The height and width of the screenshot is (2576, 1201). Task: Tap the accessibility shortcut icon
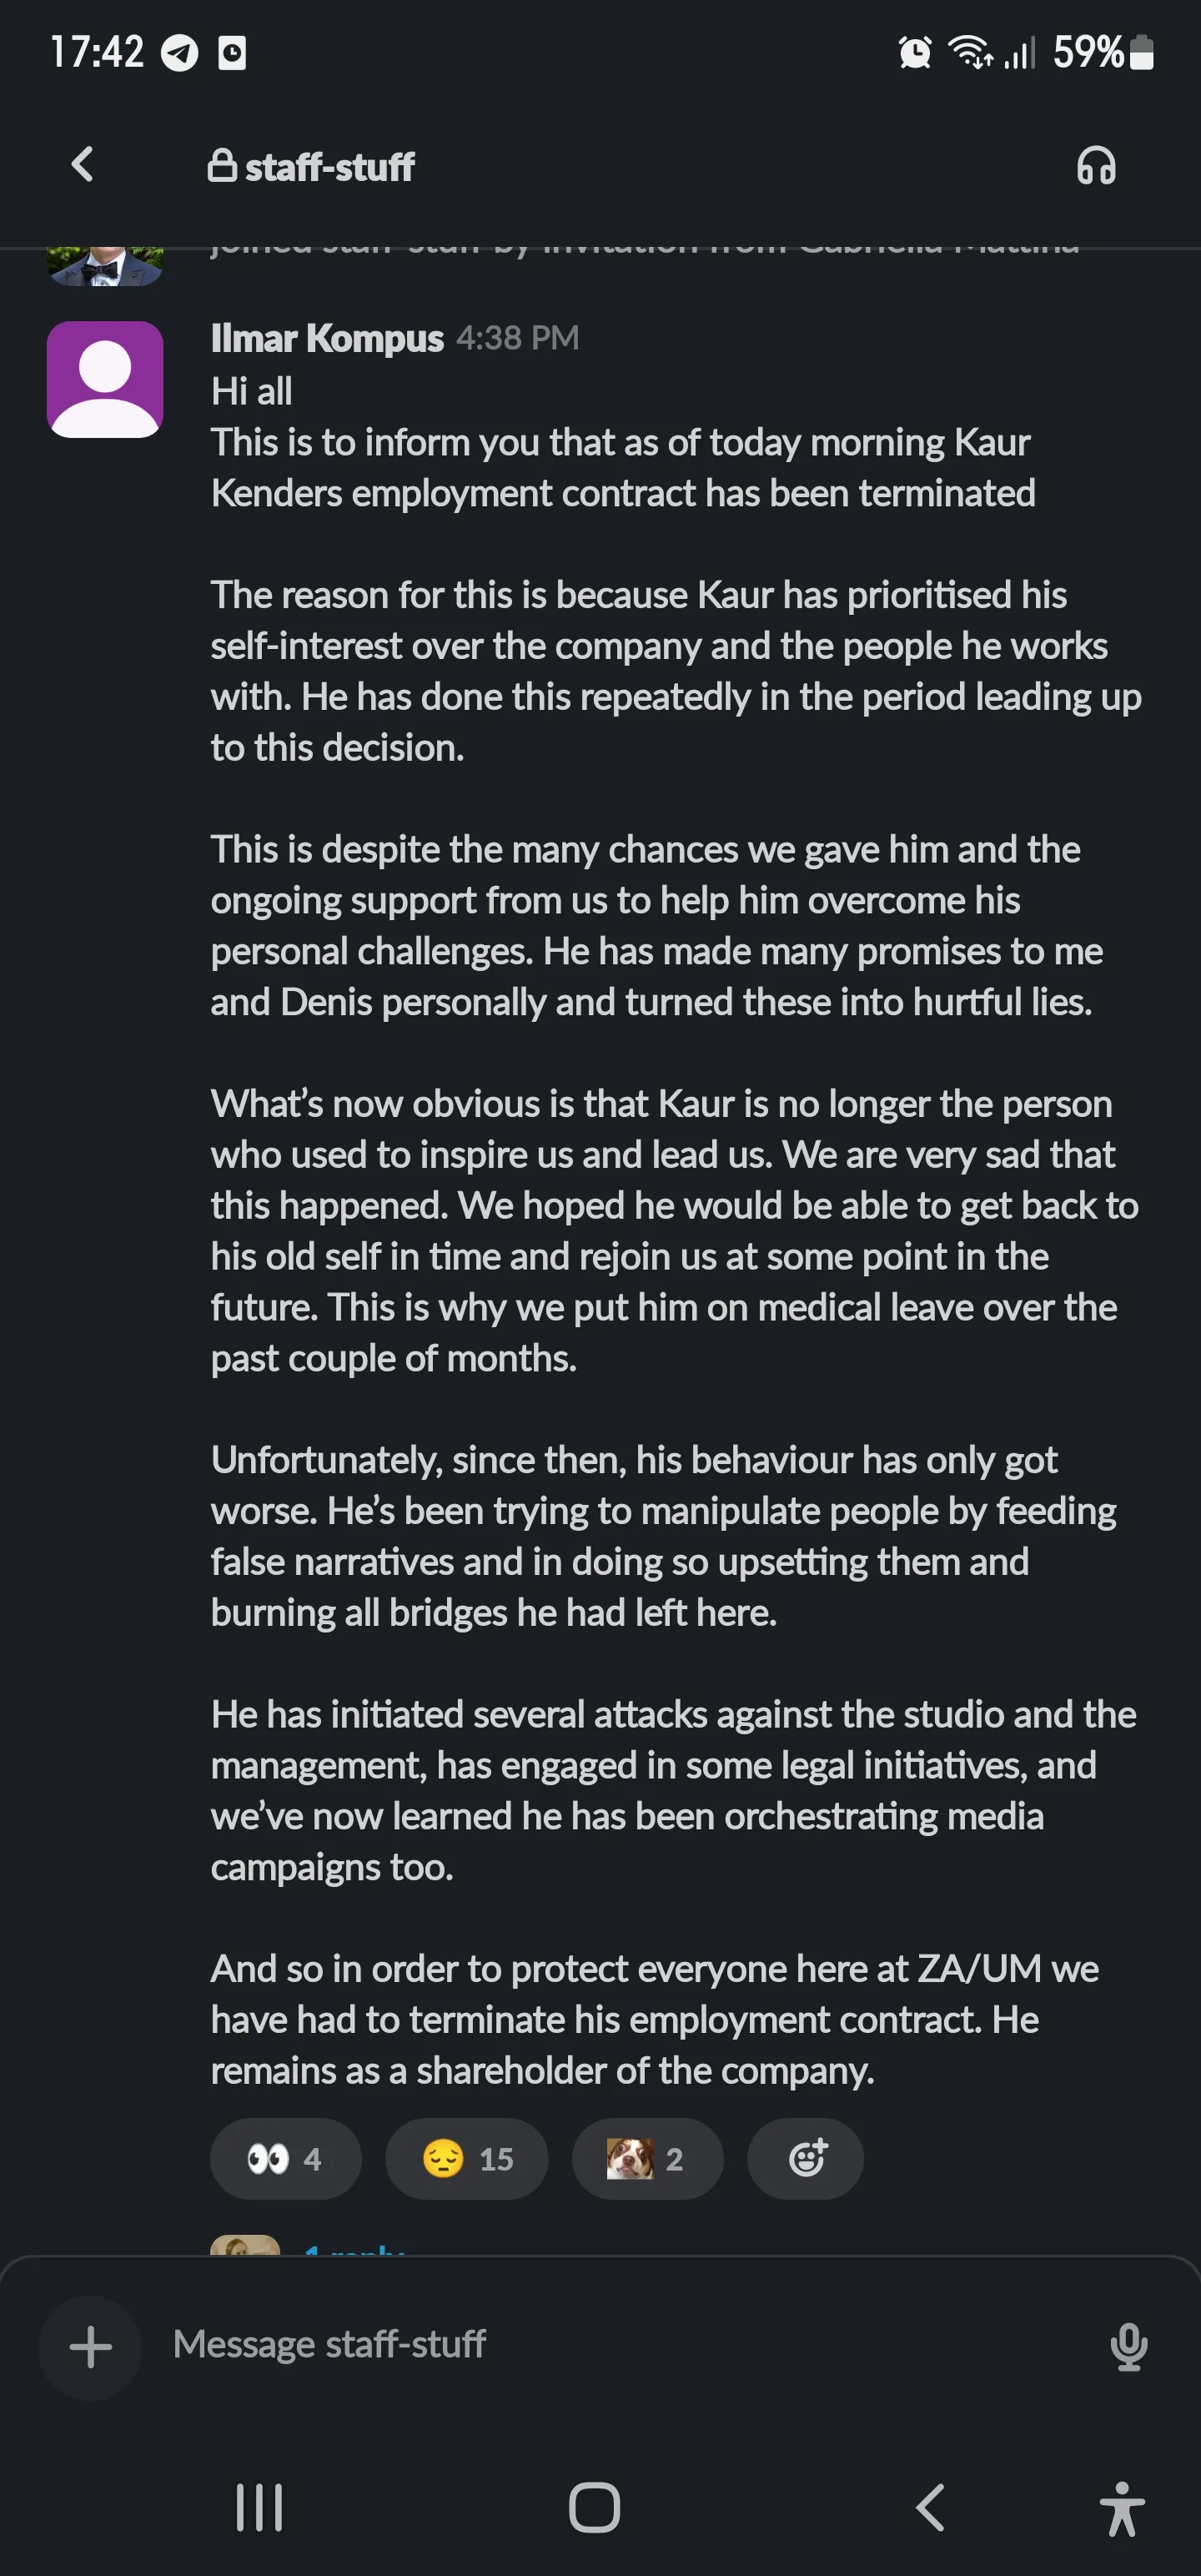point(1121,2508)
